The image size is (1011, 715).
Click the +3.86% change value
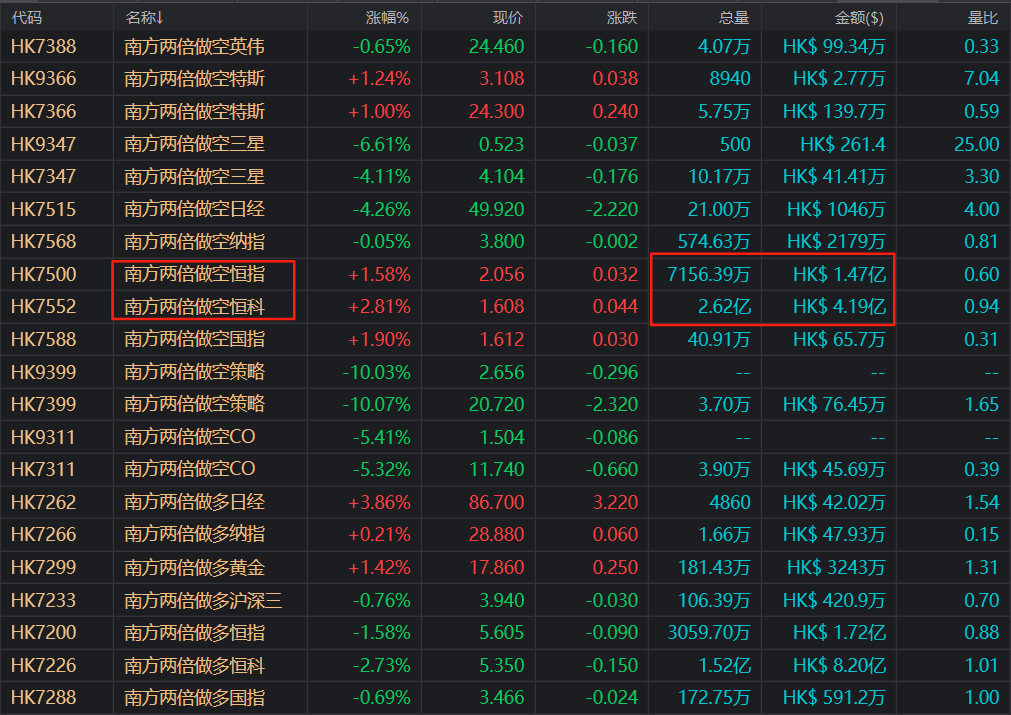click(x=379, y=502)
